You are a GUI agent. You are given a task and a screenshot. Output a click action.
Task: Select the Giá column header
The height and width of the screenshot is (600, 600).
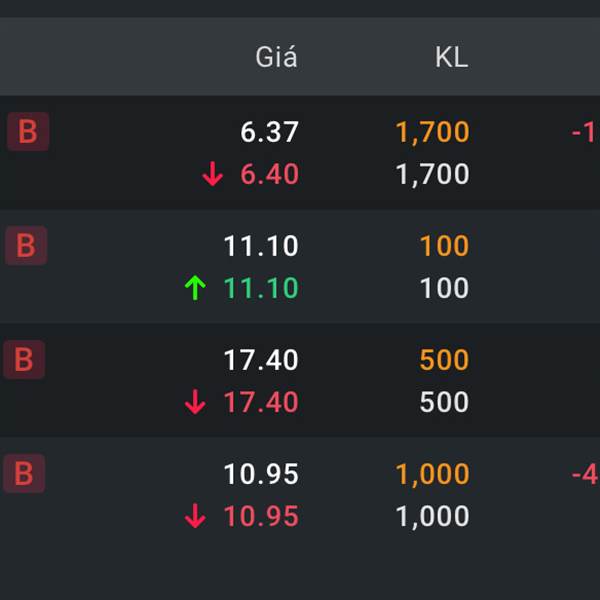[x=276, y=57]
